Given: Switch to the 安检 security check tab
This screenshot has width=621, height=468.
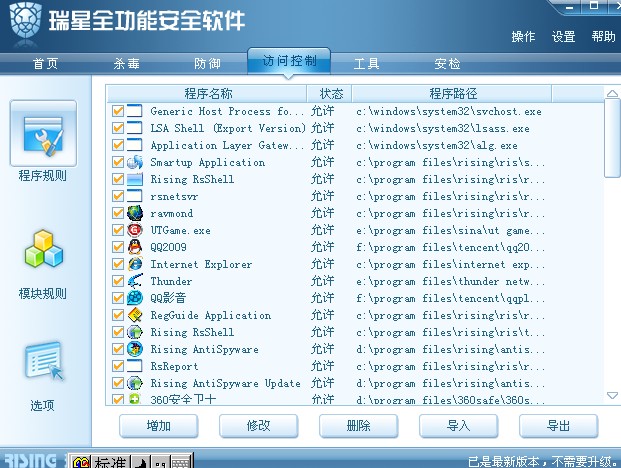Looking at the screenshot, I should [447, 63].
